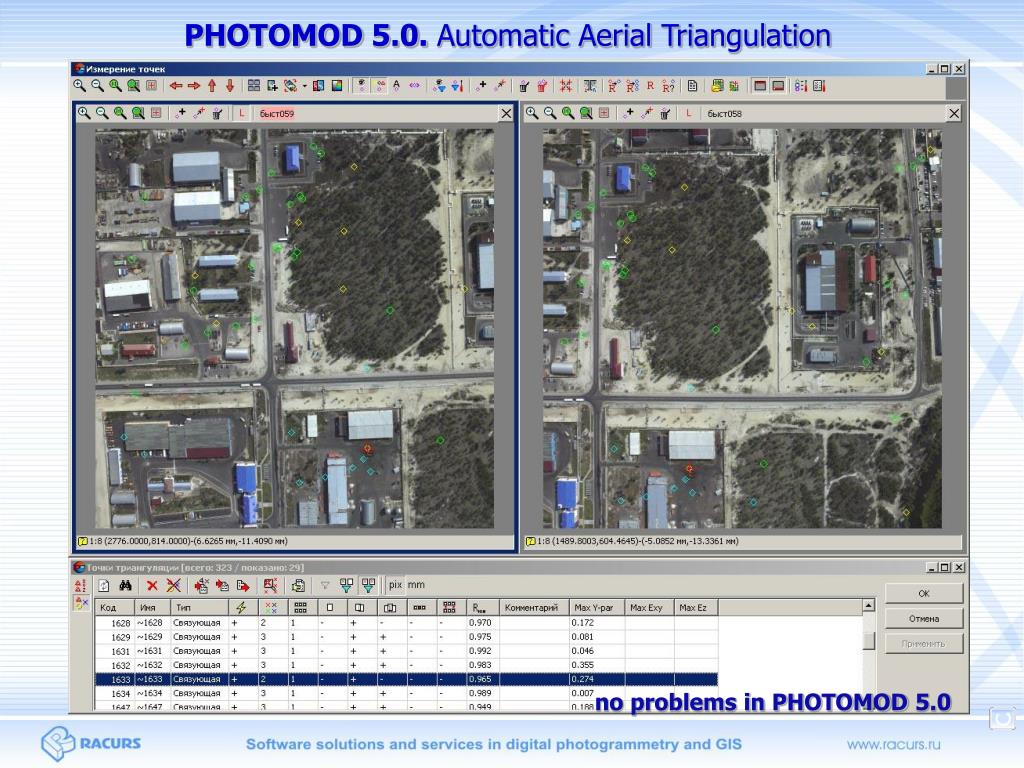Open the dropdown arrow next to the image rotate icon
1024x768 pixels.
tap(304, 86)
